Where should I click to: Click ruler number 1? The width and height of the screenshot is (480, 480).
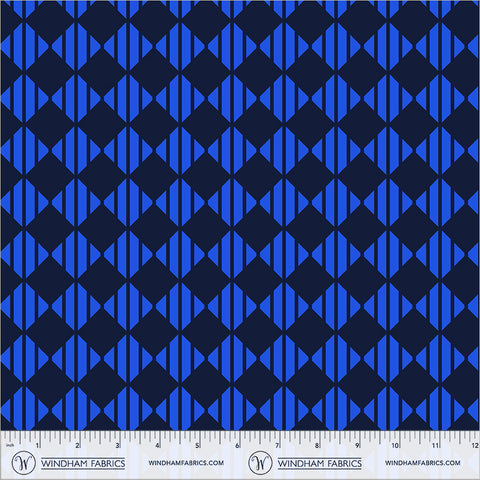point(38,446)
